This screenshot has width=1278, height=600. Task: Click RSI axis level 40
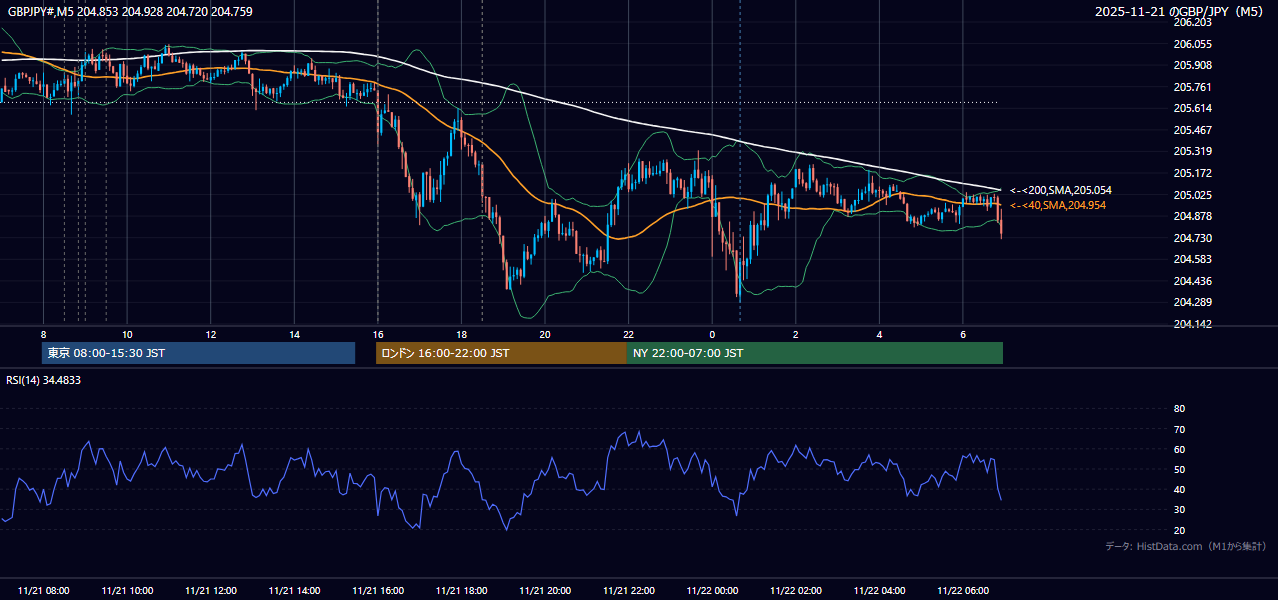(x=1179, y=490)
